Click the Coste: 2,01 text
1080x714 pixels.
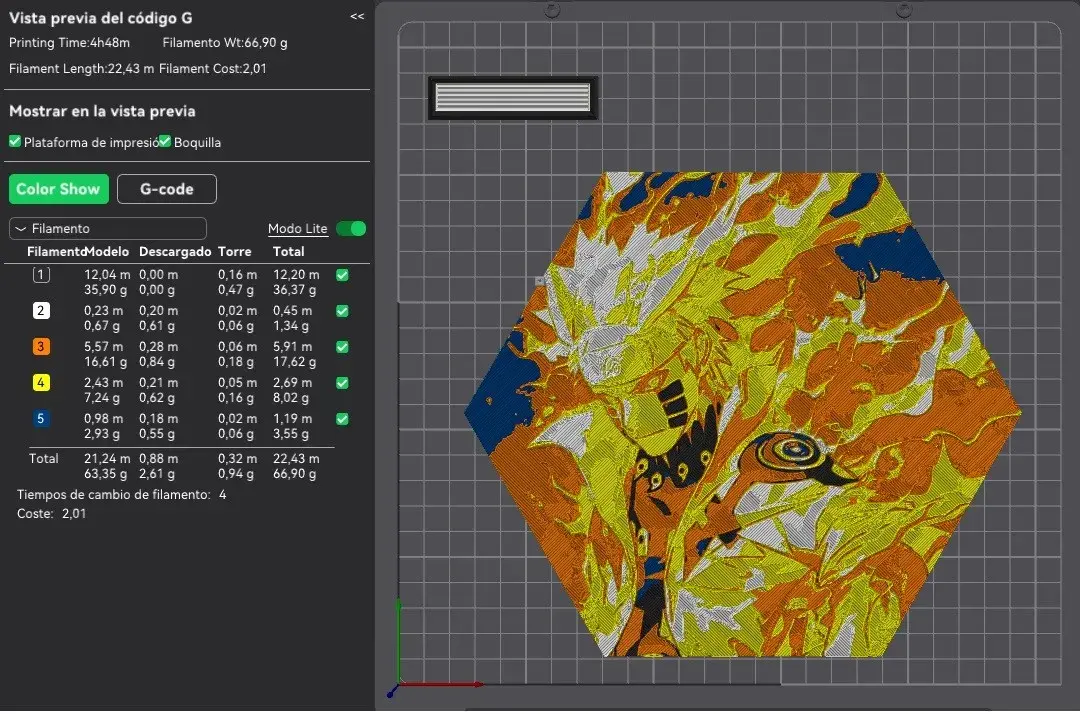tap(52, 513)
